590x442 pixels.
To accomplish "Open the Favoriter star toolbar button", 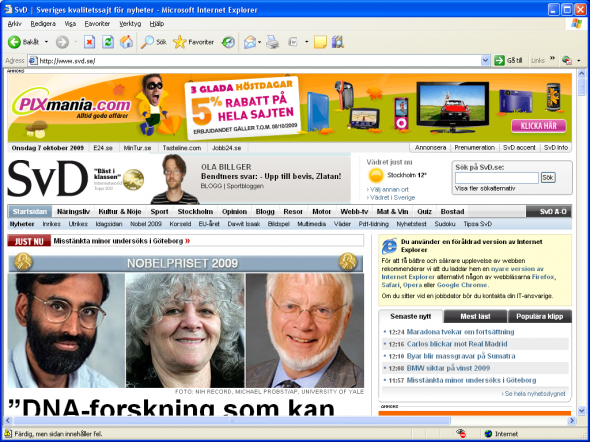I will (x=193, y=42).
